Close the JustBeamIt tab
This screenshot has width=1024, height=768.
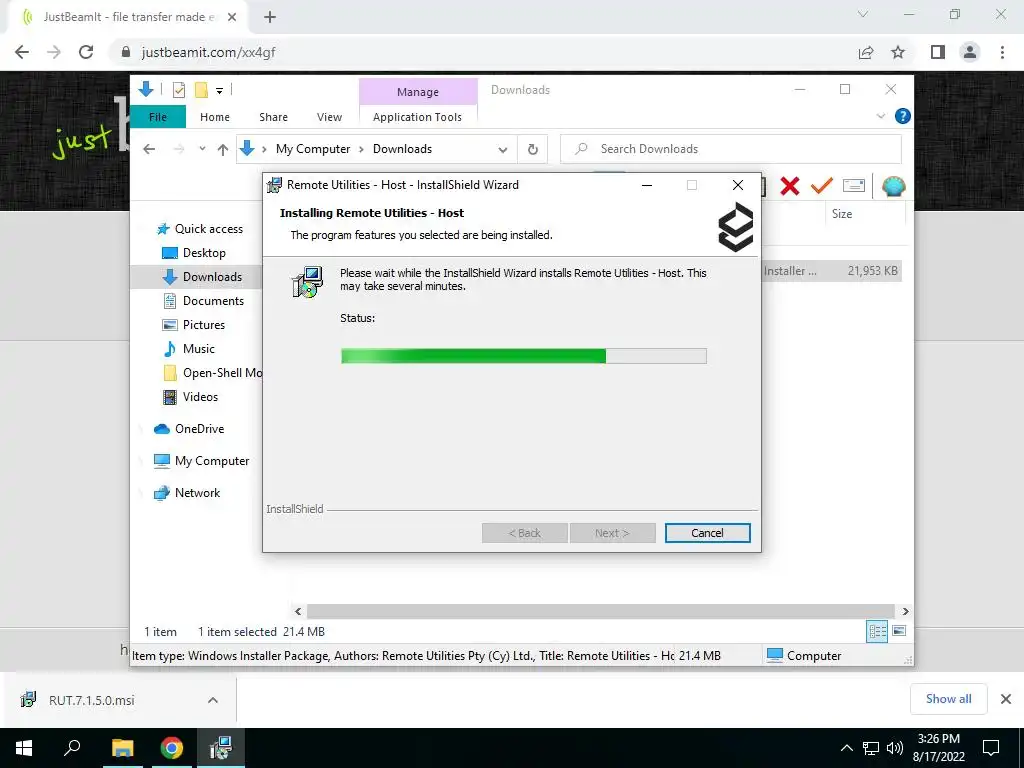[x=232, y=18]
